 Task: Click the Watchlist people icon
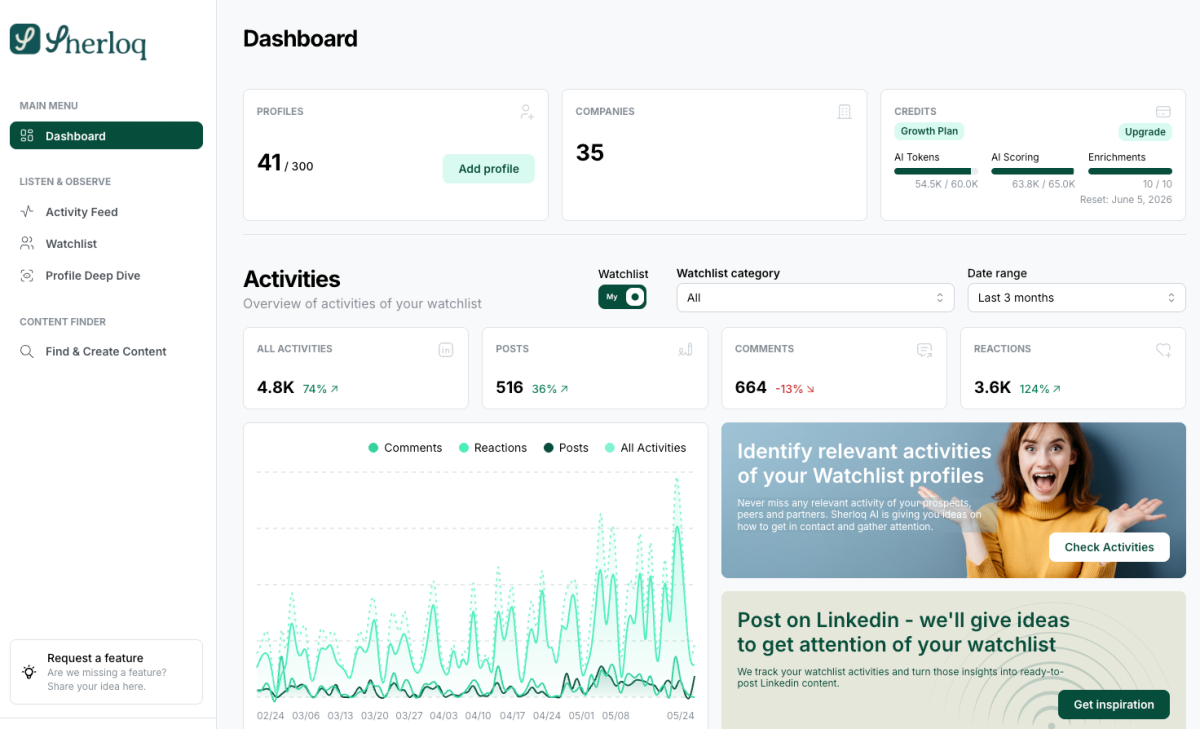pos(27,244)
